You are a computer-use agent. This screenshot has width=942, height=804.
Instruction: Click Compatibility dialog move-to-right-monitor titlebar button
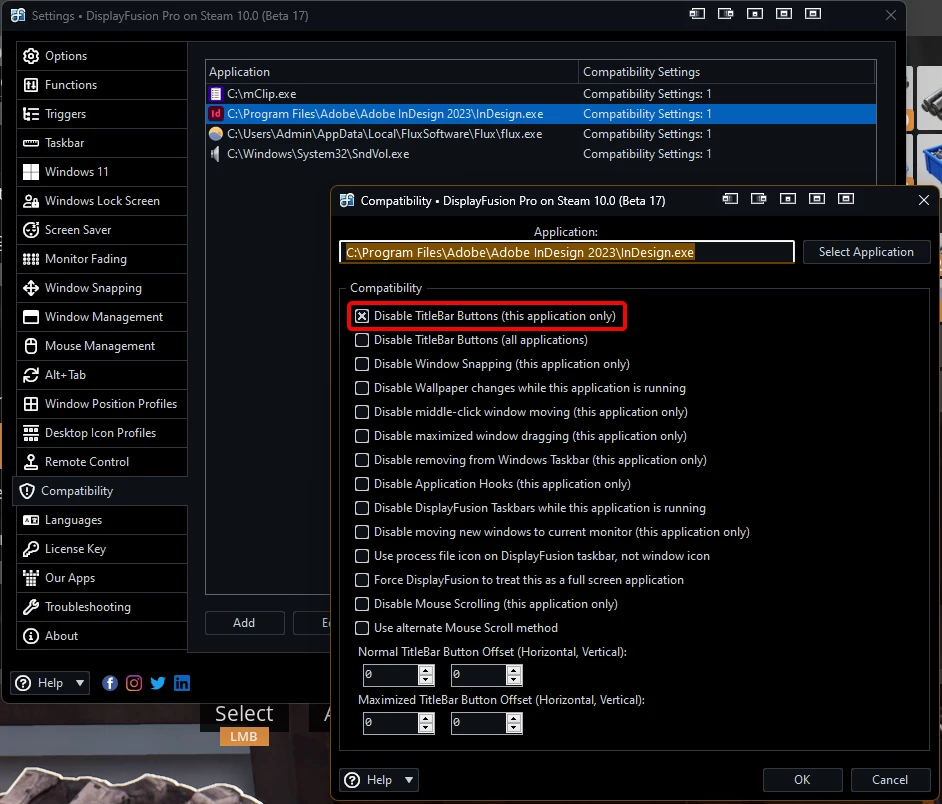click(x=759, y=199)
